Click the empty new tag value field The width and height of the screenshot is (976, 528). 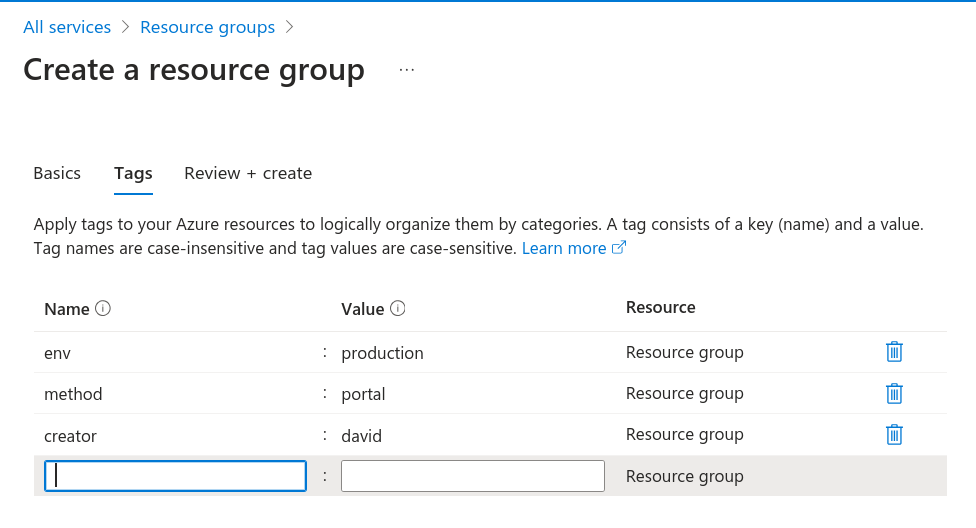pyautogui.click(x=472, y=476)
